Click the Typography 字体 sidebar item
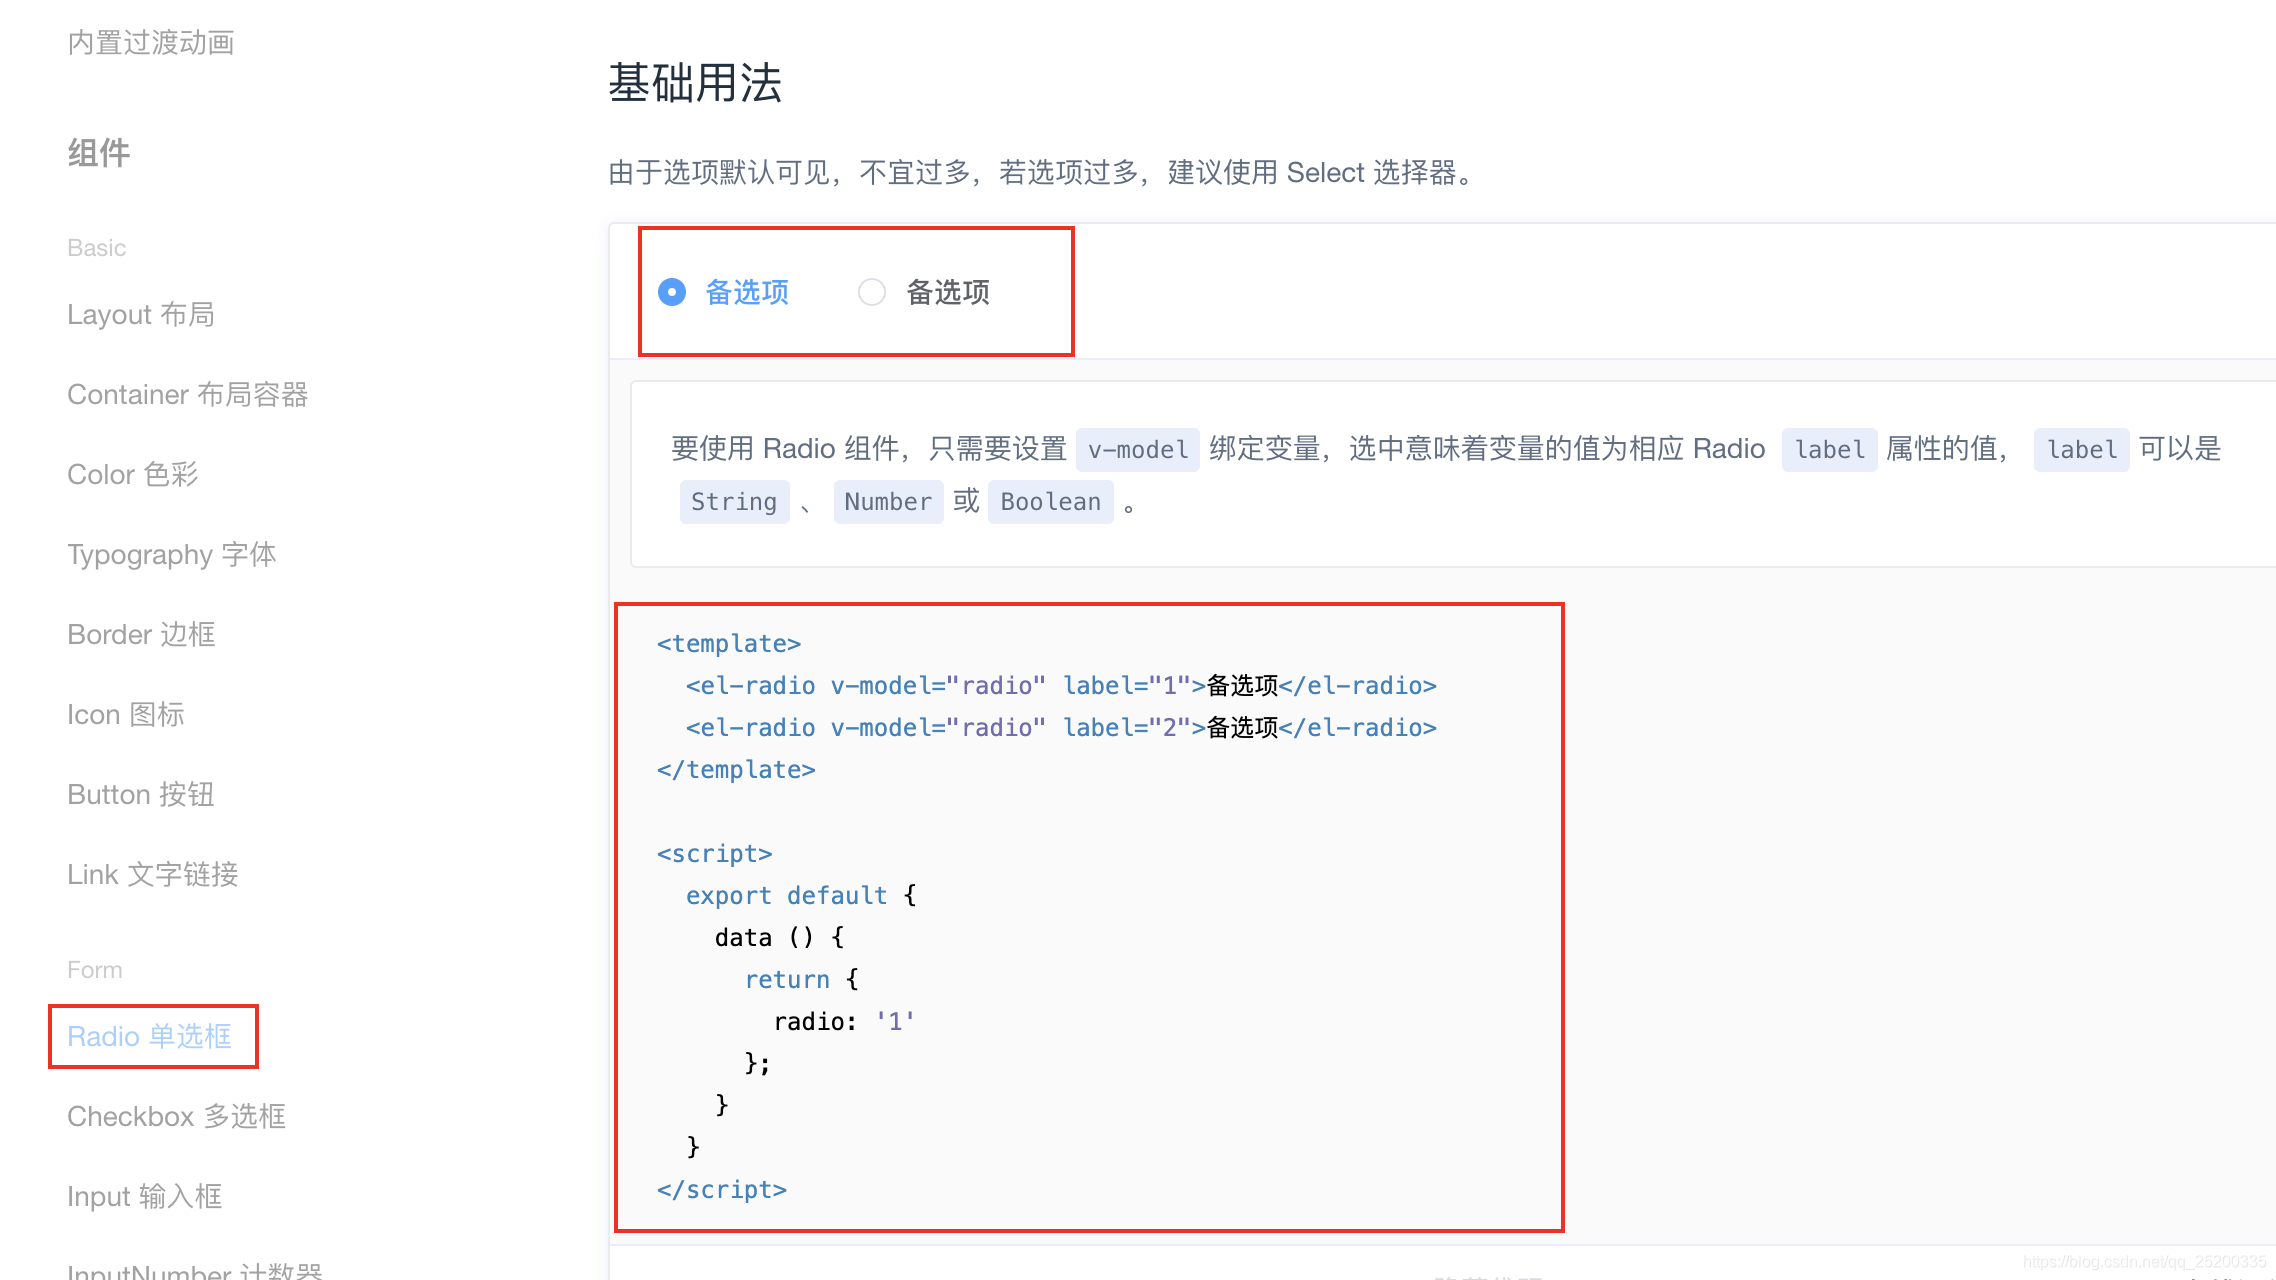2276x1280 pixels. (172, 553)
